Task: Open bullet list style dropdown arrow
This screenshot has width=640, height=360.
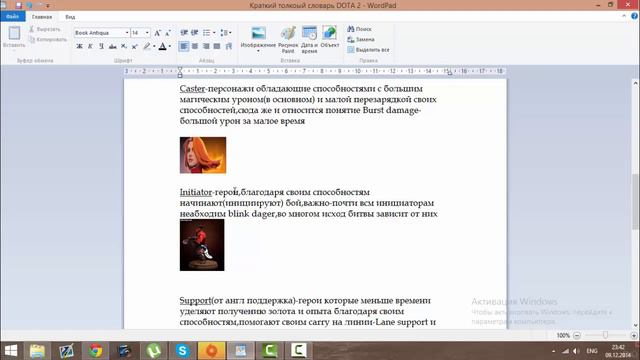Action: pyautogui.click(x=214, y=33)
